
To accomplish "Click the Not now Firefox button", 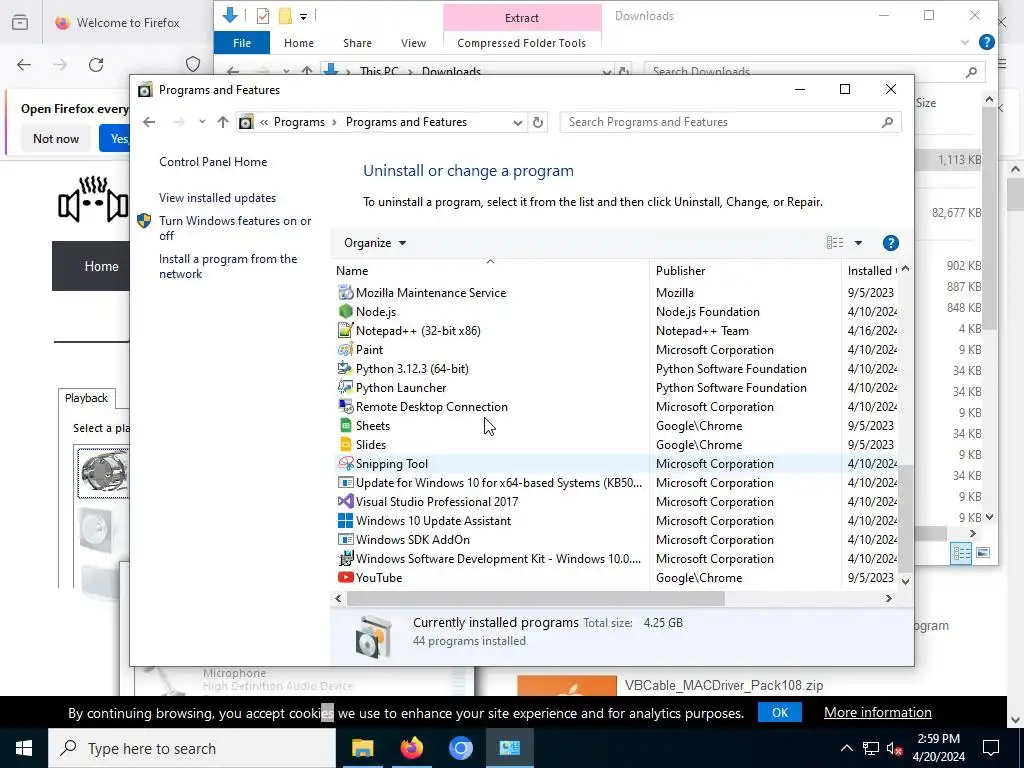I will click(x=56, y=138).
